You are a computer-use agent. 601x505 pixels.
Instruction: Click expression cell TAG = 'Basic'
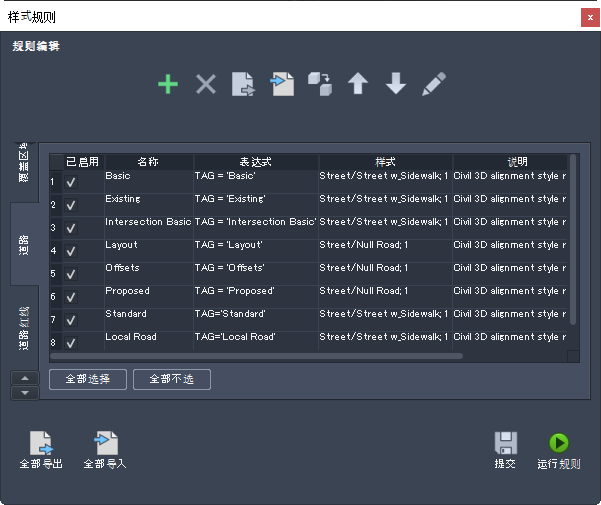pyautogui.click(x=256, y=182)
